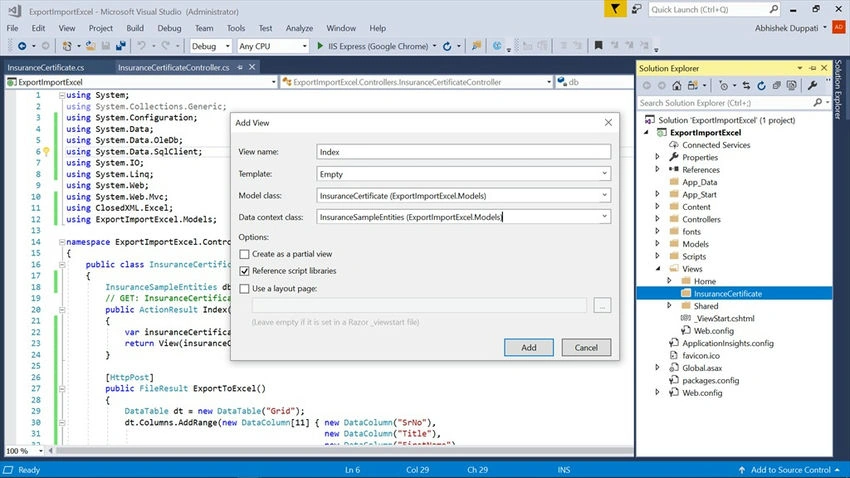Expand the Controllers folder in Solution Explorer

pos(658,219)
